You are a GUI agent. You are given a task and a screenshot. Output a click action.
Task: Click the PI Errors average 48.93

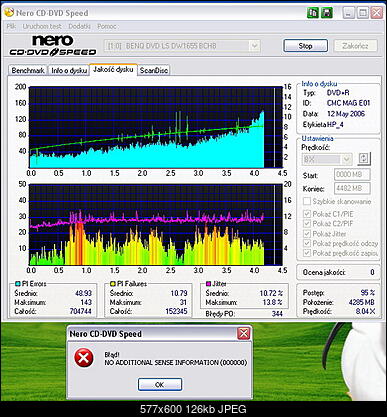click(83, 293)
